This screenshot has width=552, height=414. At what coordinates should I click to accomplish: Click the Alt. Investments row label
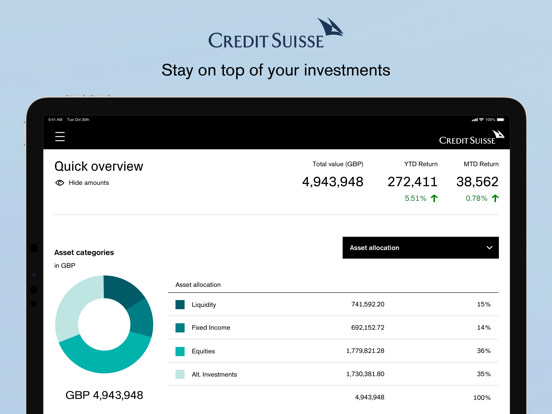[214, 374]
